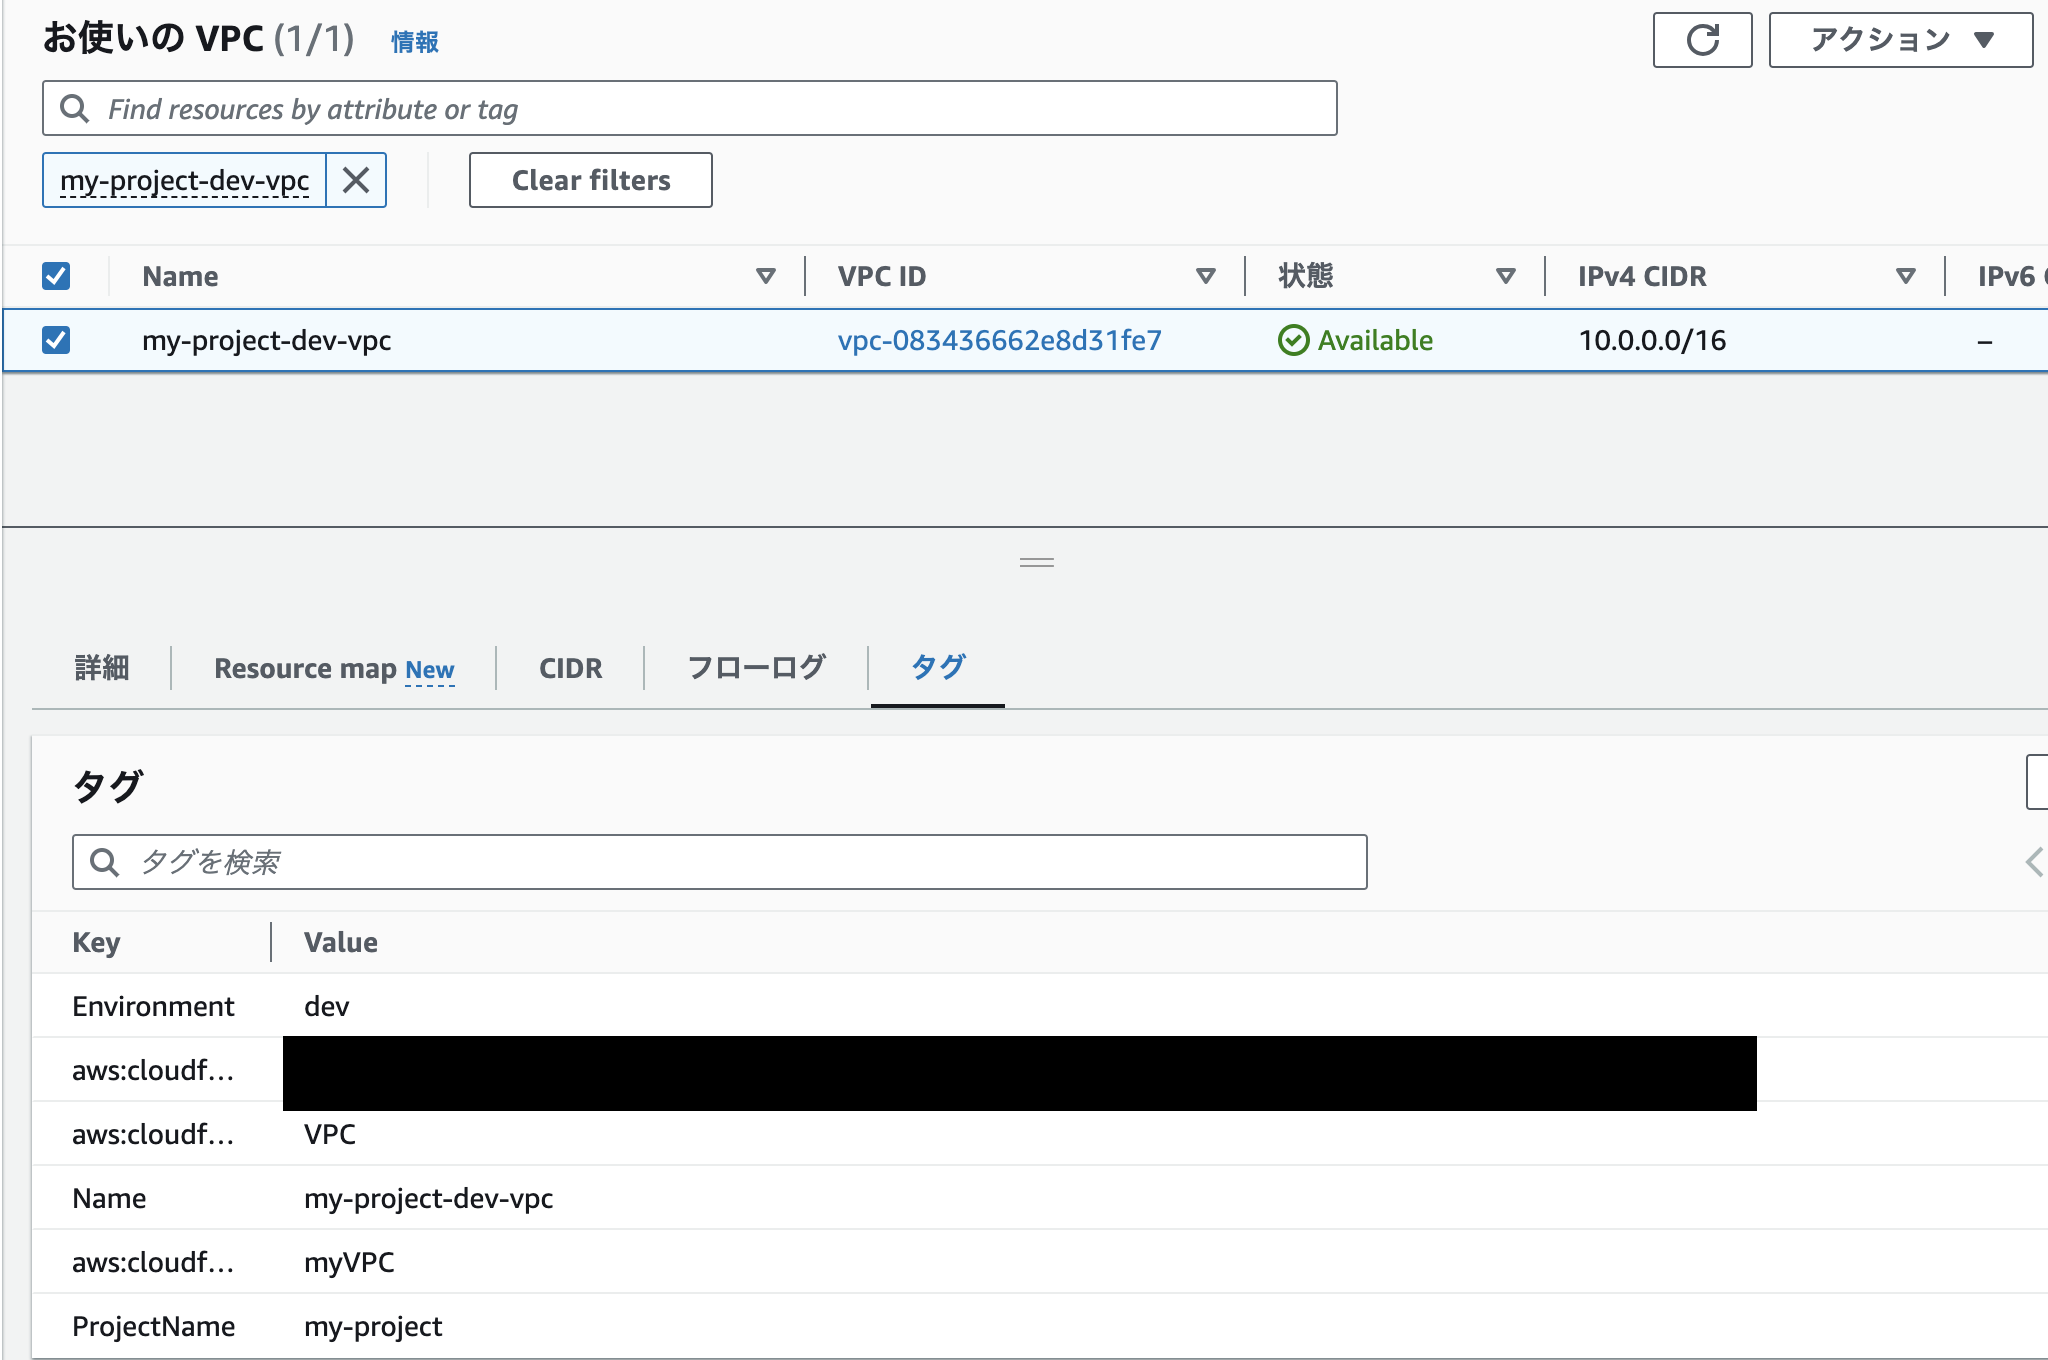Open the vpc-083436662e8d31fe7 link
Viewport: 2048px width, 1360px height.
tap(999, 340)
